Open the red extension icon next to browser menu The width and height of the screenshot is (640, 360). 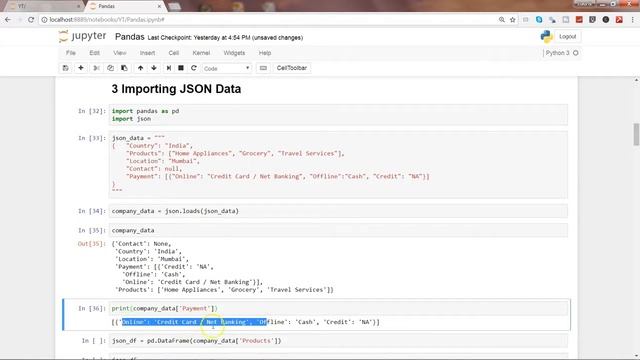(x=619, y=20)
